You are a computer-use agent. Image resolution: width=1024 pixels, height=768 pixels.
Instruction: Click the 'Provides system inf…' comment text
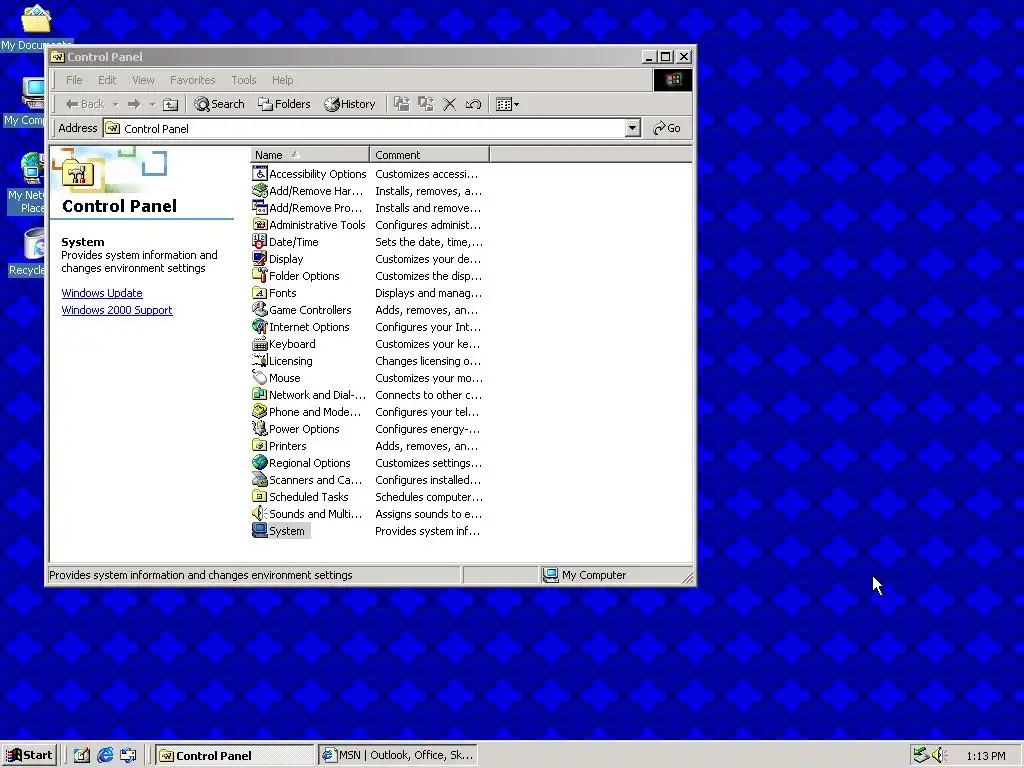pyautogui.click(x=427, y=530)
